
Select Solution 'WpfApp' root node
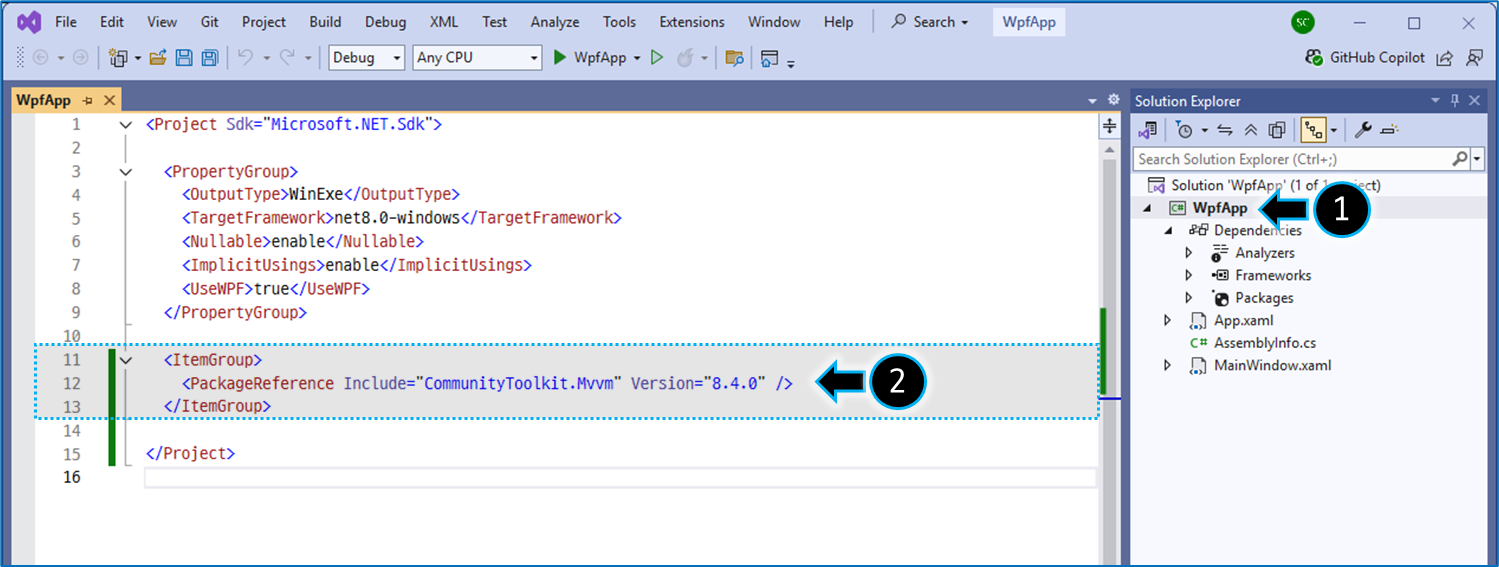coord(1275,185)
